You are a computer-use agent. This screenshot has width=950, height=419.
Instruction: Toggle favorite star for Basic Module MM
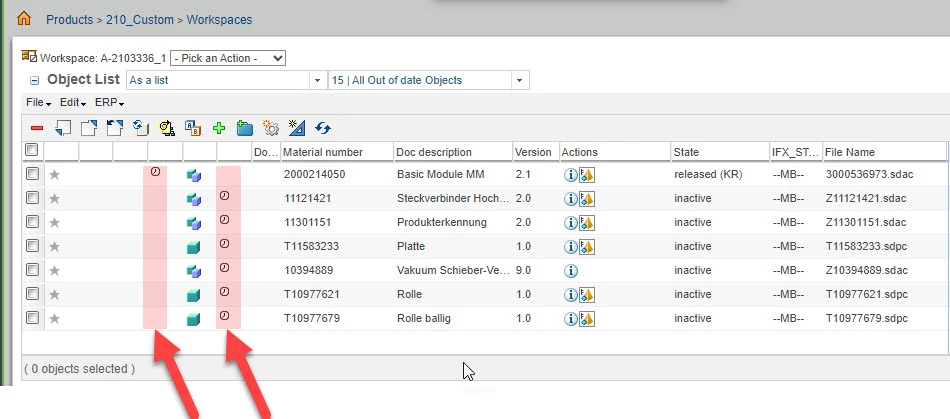pyautogui.click(x=55, y=175)
